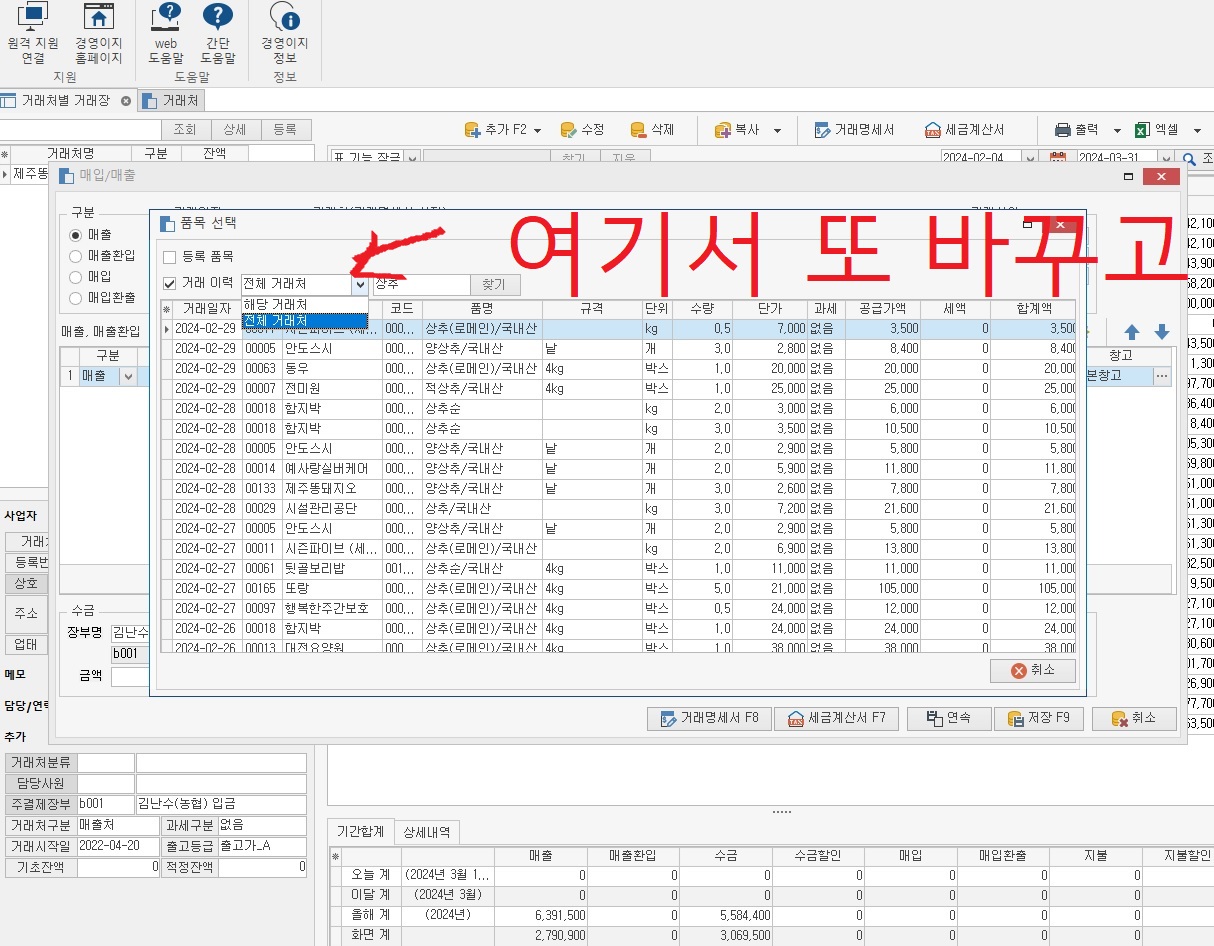
Task: Open the web 도움말 icon
Action: 165,18
